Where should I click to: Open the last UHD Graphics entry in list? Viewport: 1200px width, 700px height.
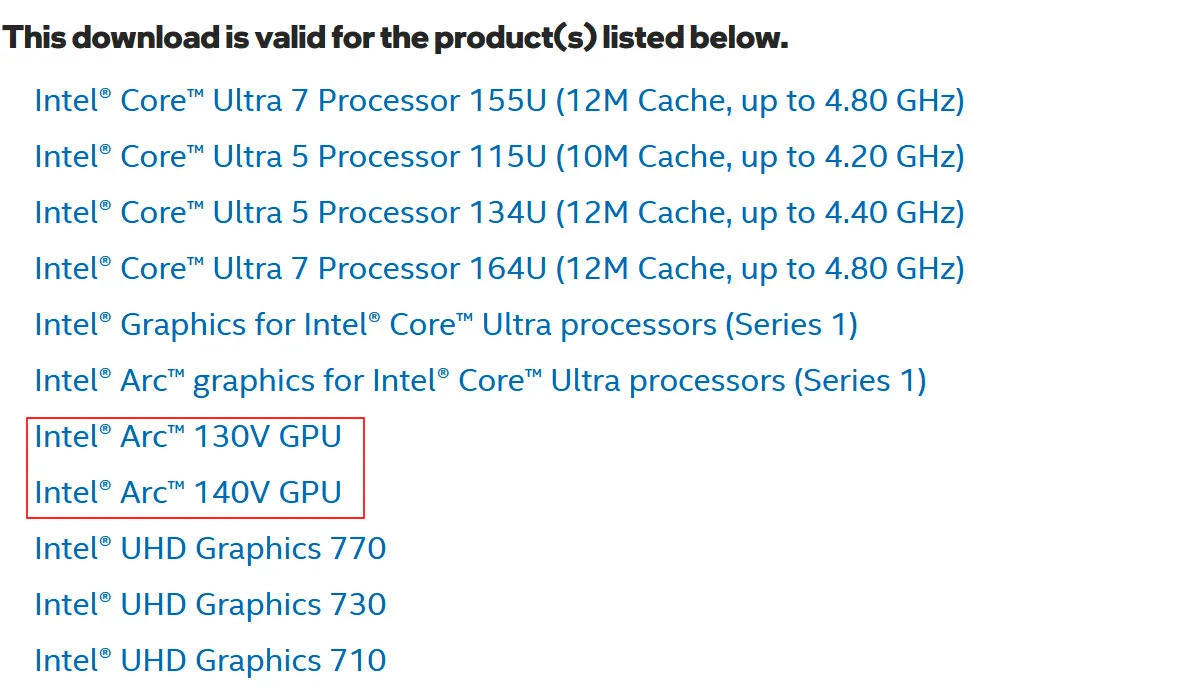point(210,661)
